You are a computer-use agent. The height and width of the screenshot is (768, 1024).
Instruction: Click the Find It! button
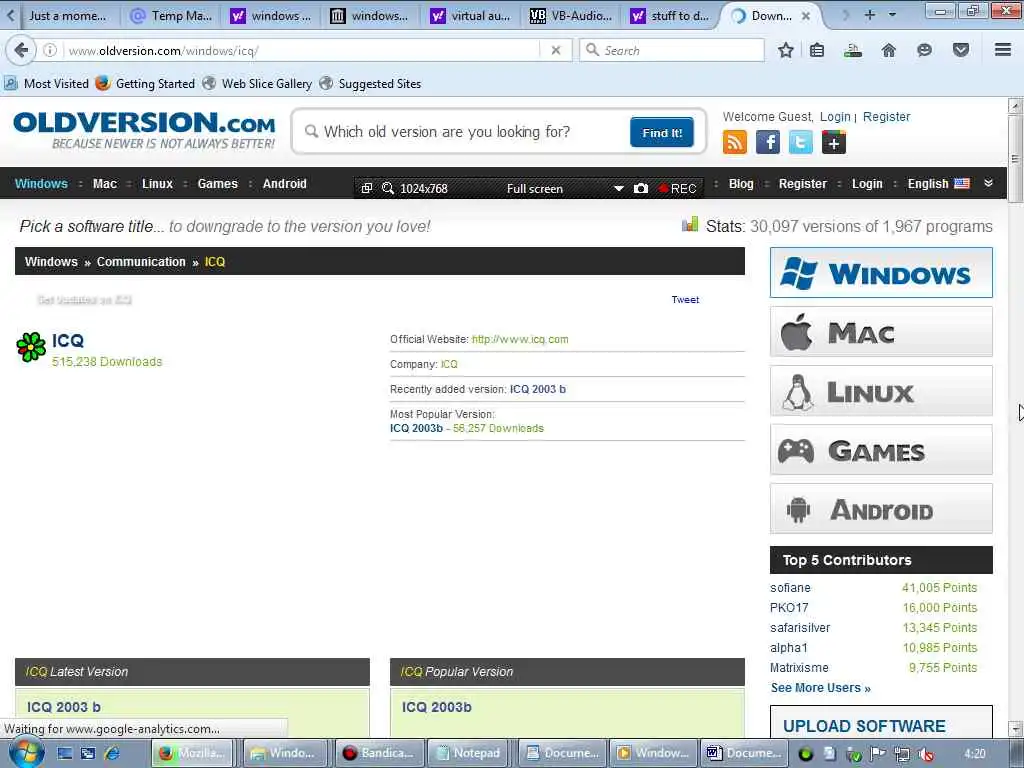click(662, 133)
